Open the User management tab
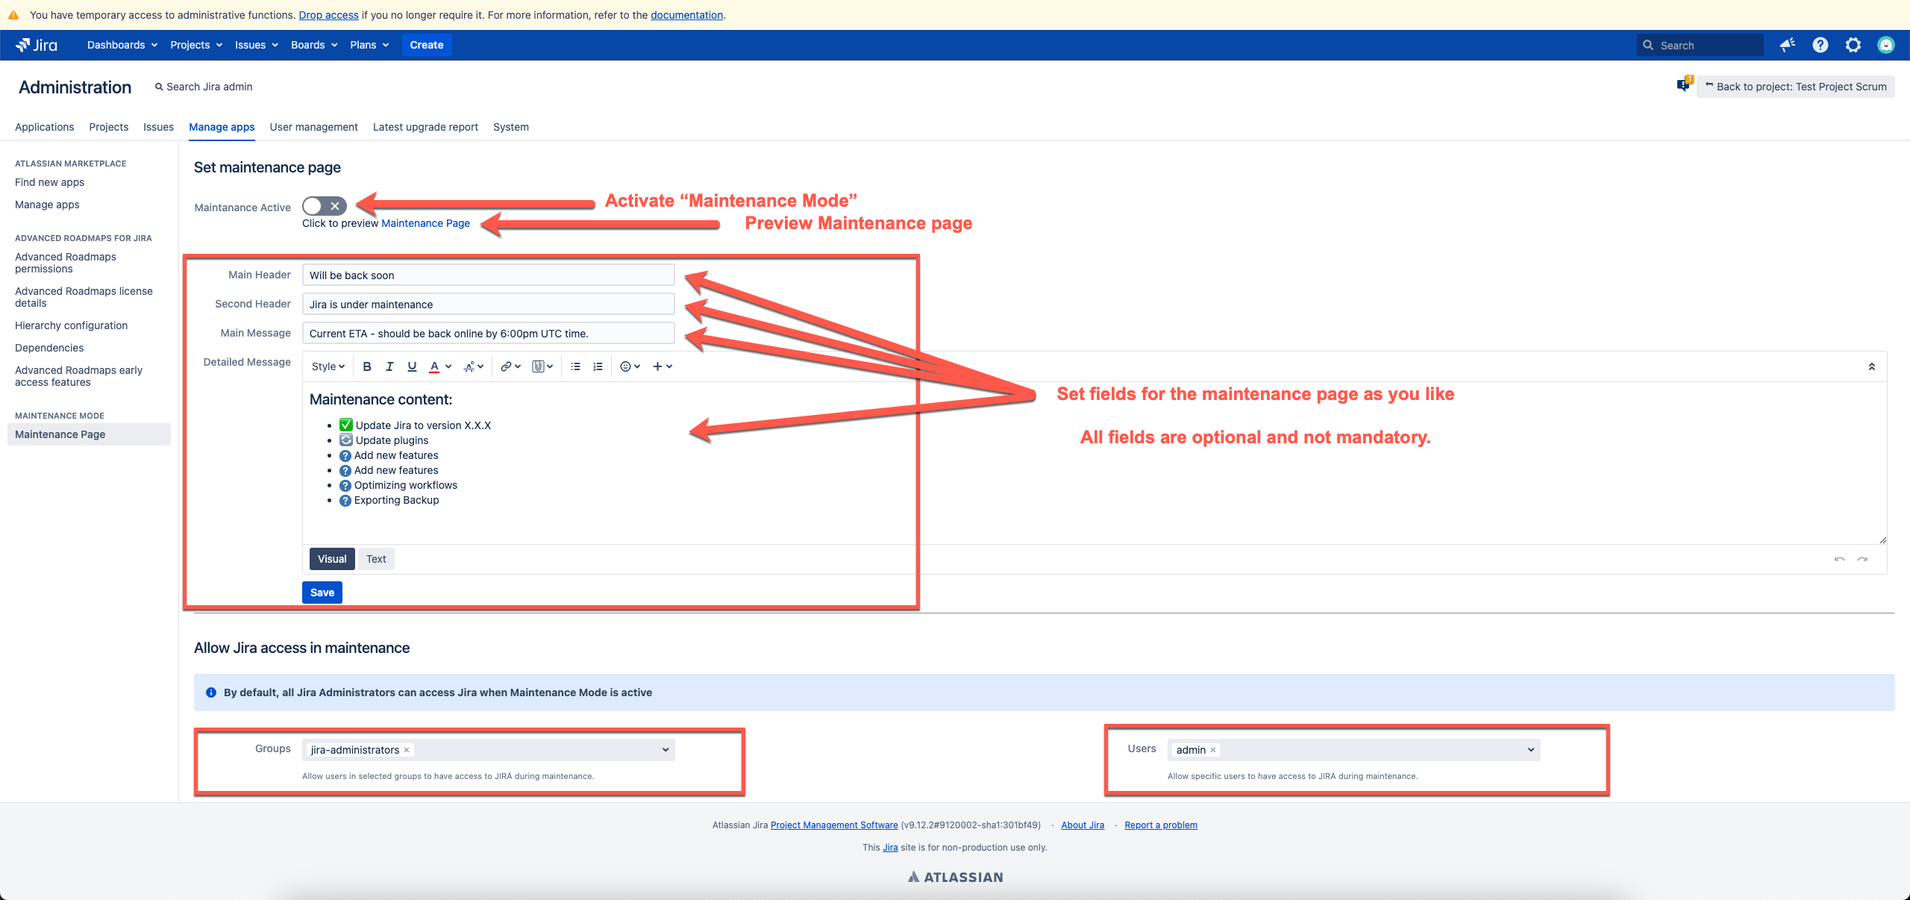This screenshot has height=900, width=1910. pos(313,127)
